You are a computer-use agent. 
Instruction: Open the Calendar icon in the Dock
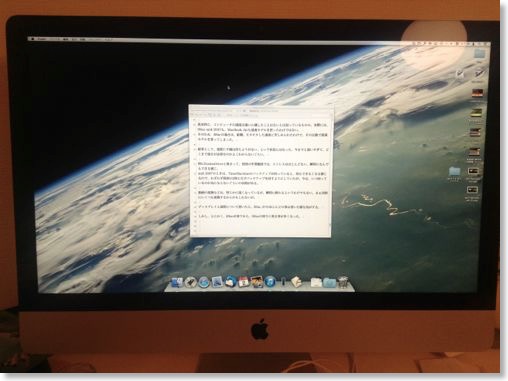click(x=244, y=282)
